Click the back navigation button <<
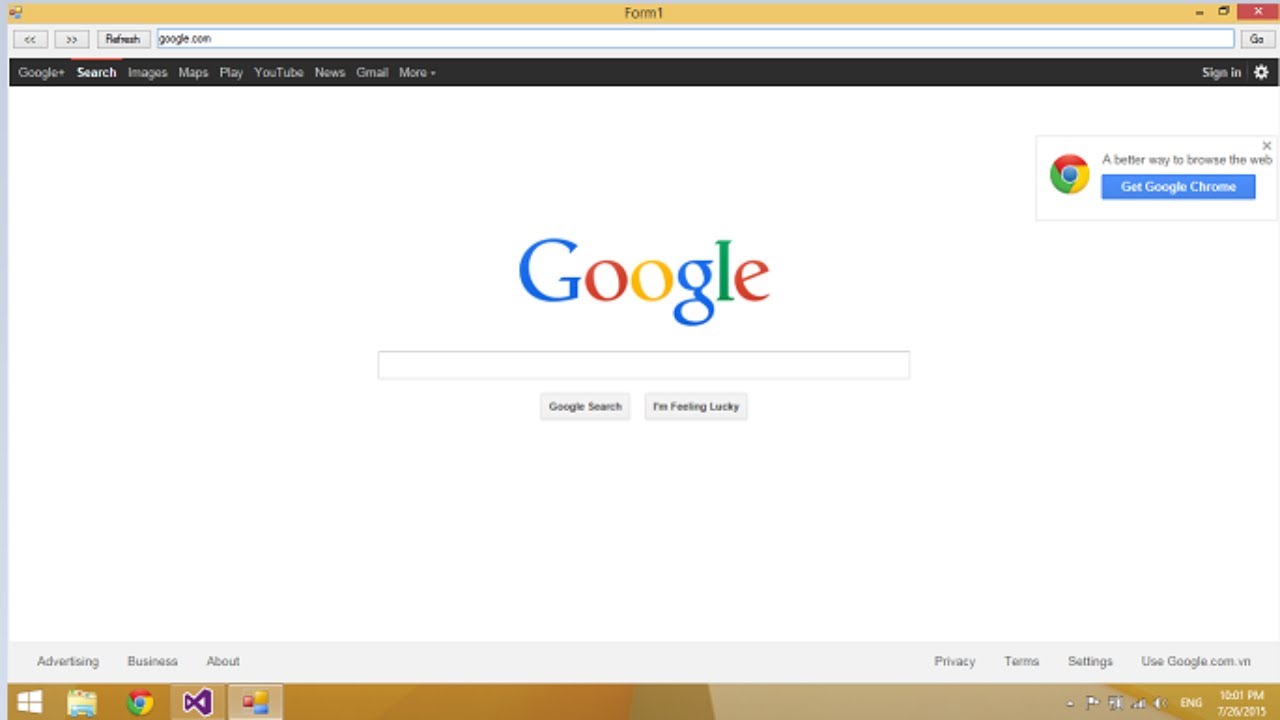 (30, 39)
